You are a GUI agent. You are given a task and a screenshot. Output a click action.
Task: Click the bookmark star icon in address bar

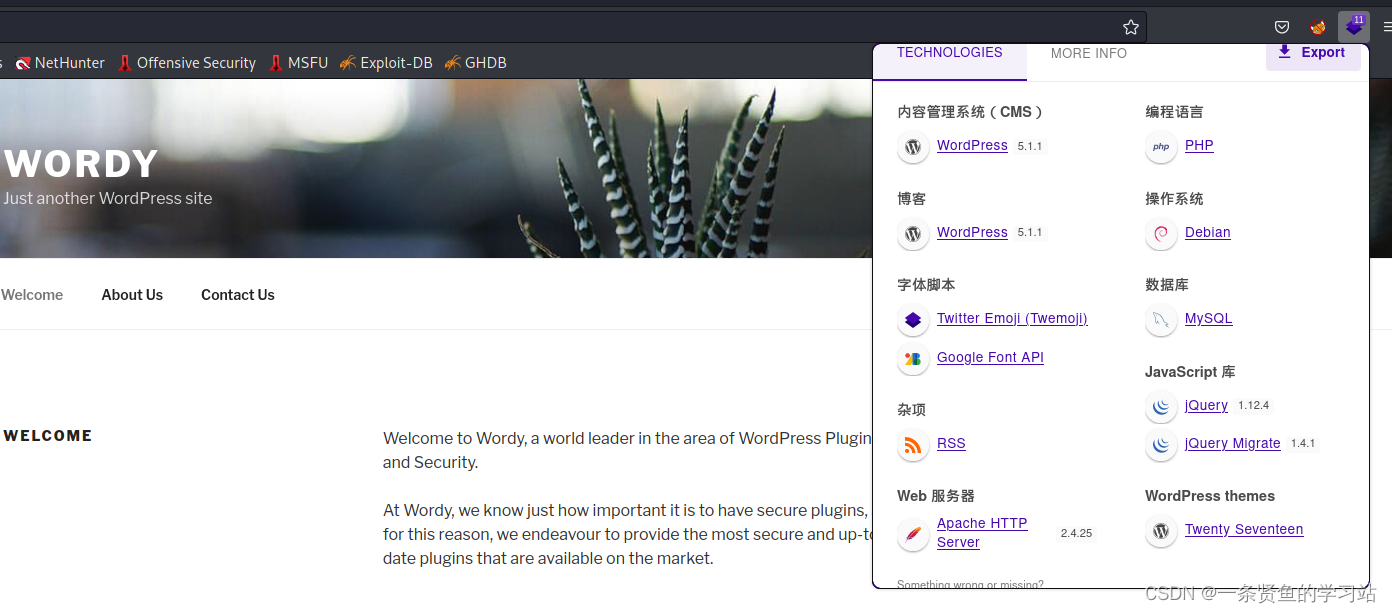1131,27
